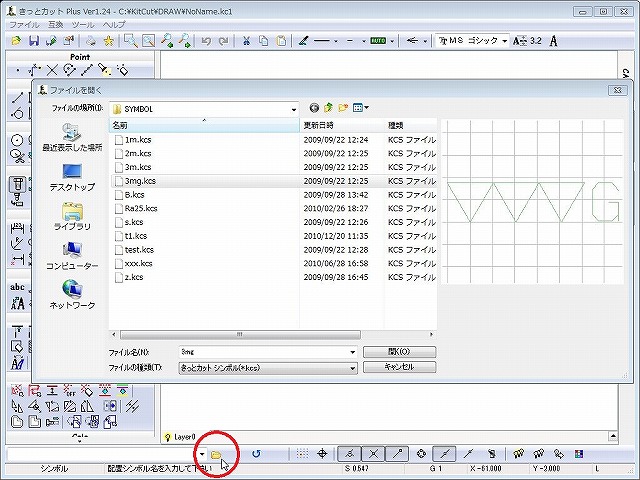Click the abc text tool icon in left panel
Image resolution: width=640 pixels, height=480 pixels.
tap(17, 287)
